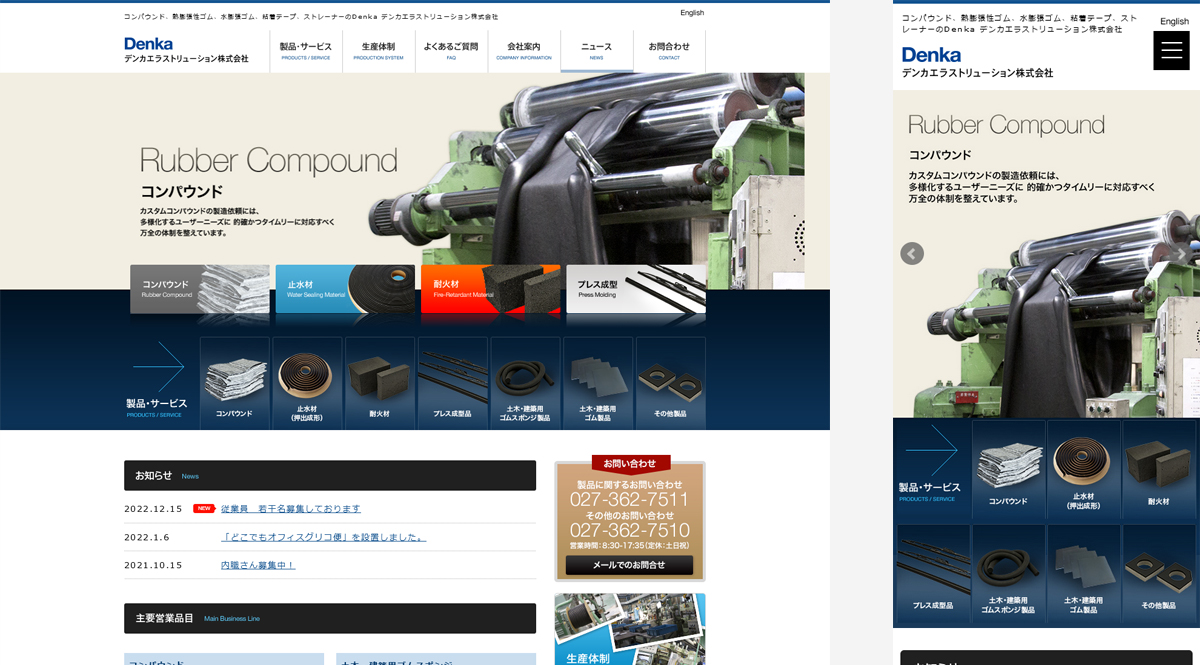
Task: Open その他製品 tile in mobile view
Action: 1159,574
